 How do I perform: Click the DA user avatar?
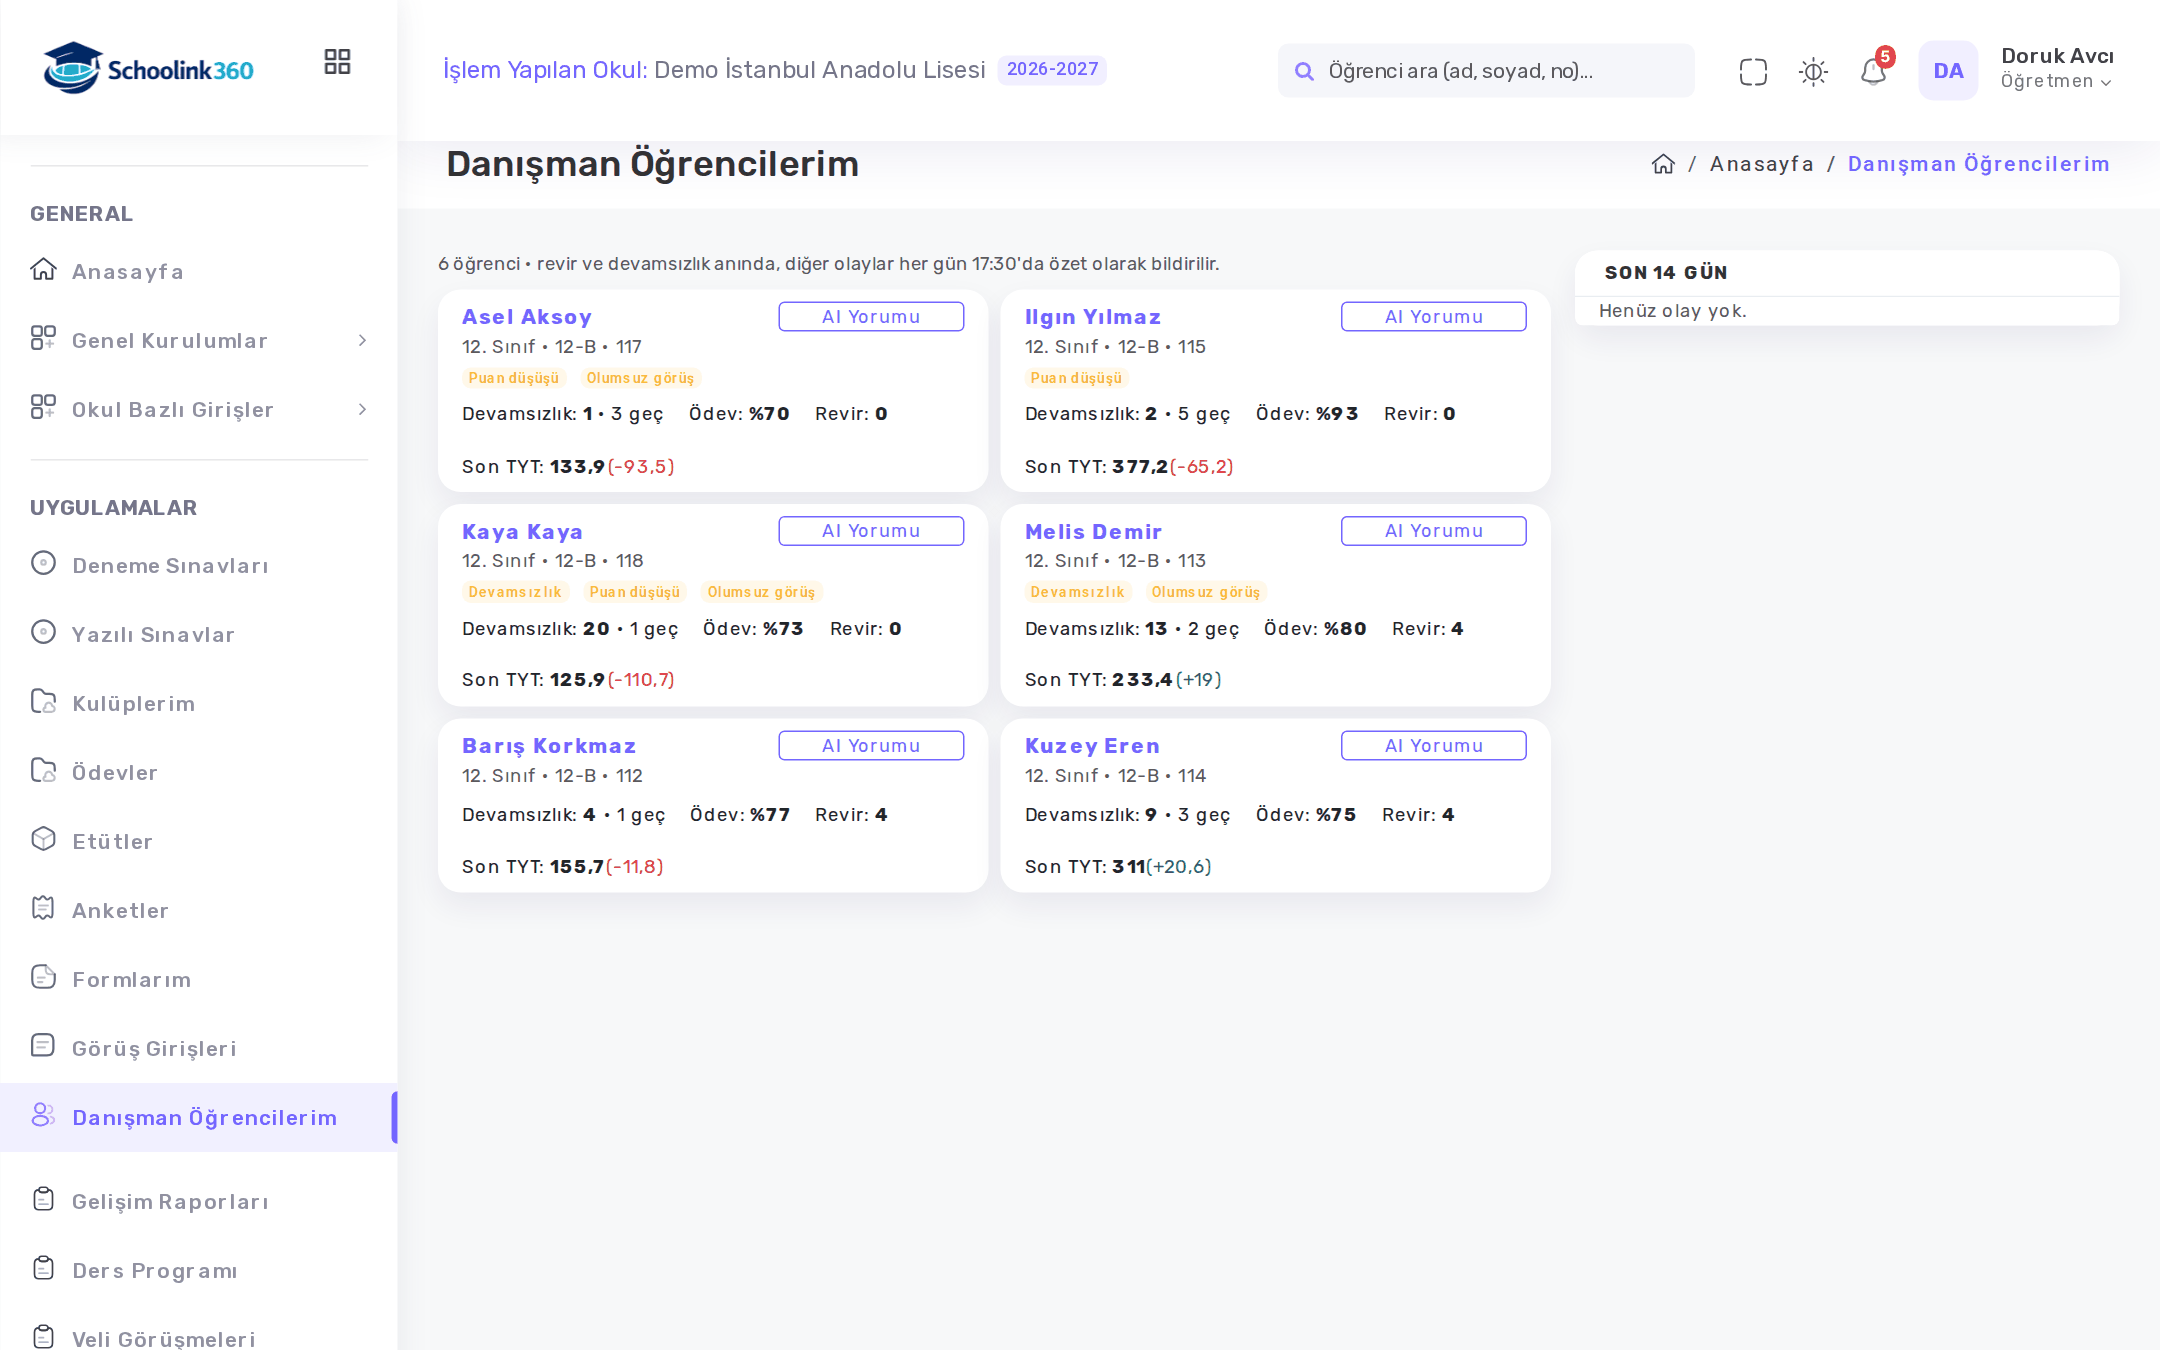(1948, 70)
